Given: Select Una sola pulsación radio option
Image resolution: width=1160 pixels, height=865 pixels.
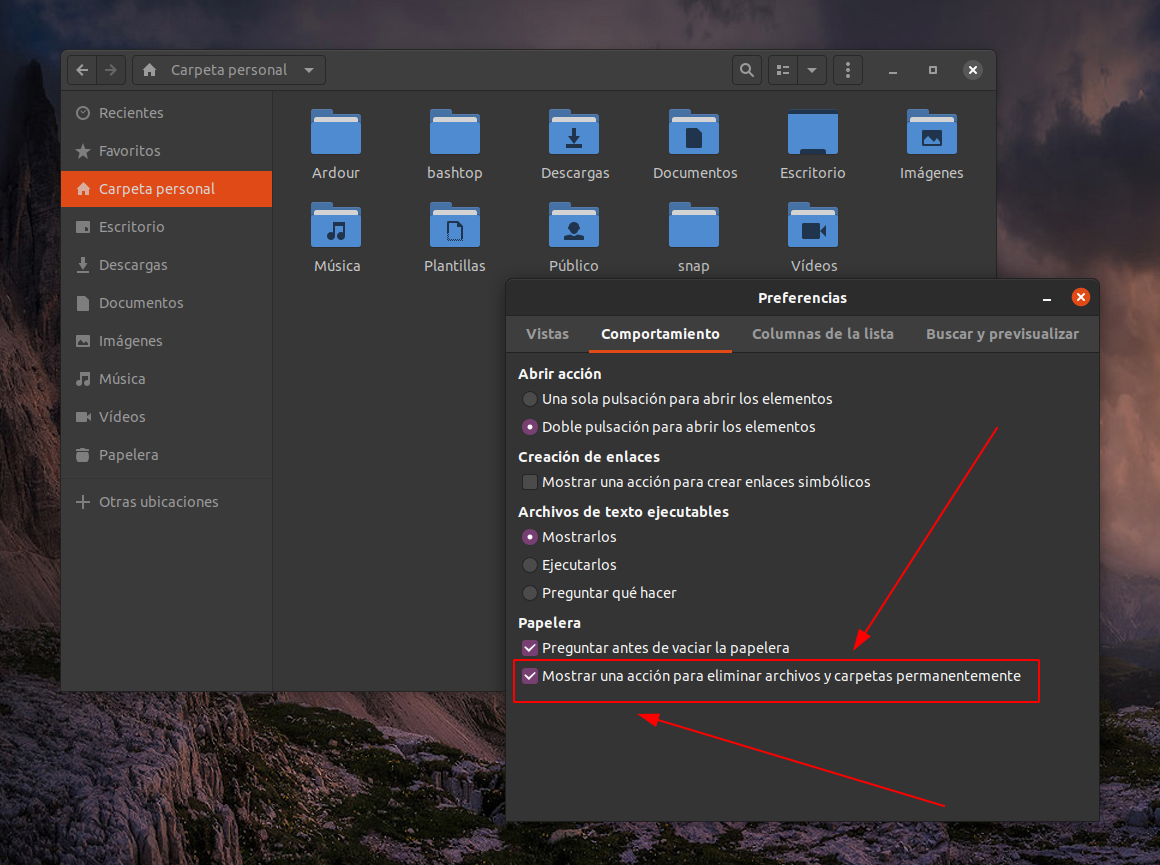Looking at the screenshot, I should pos(530,399).
